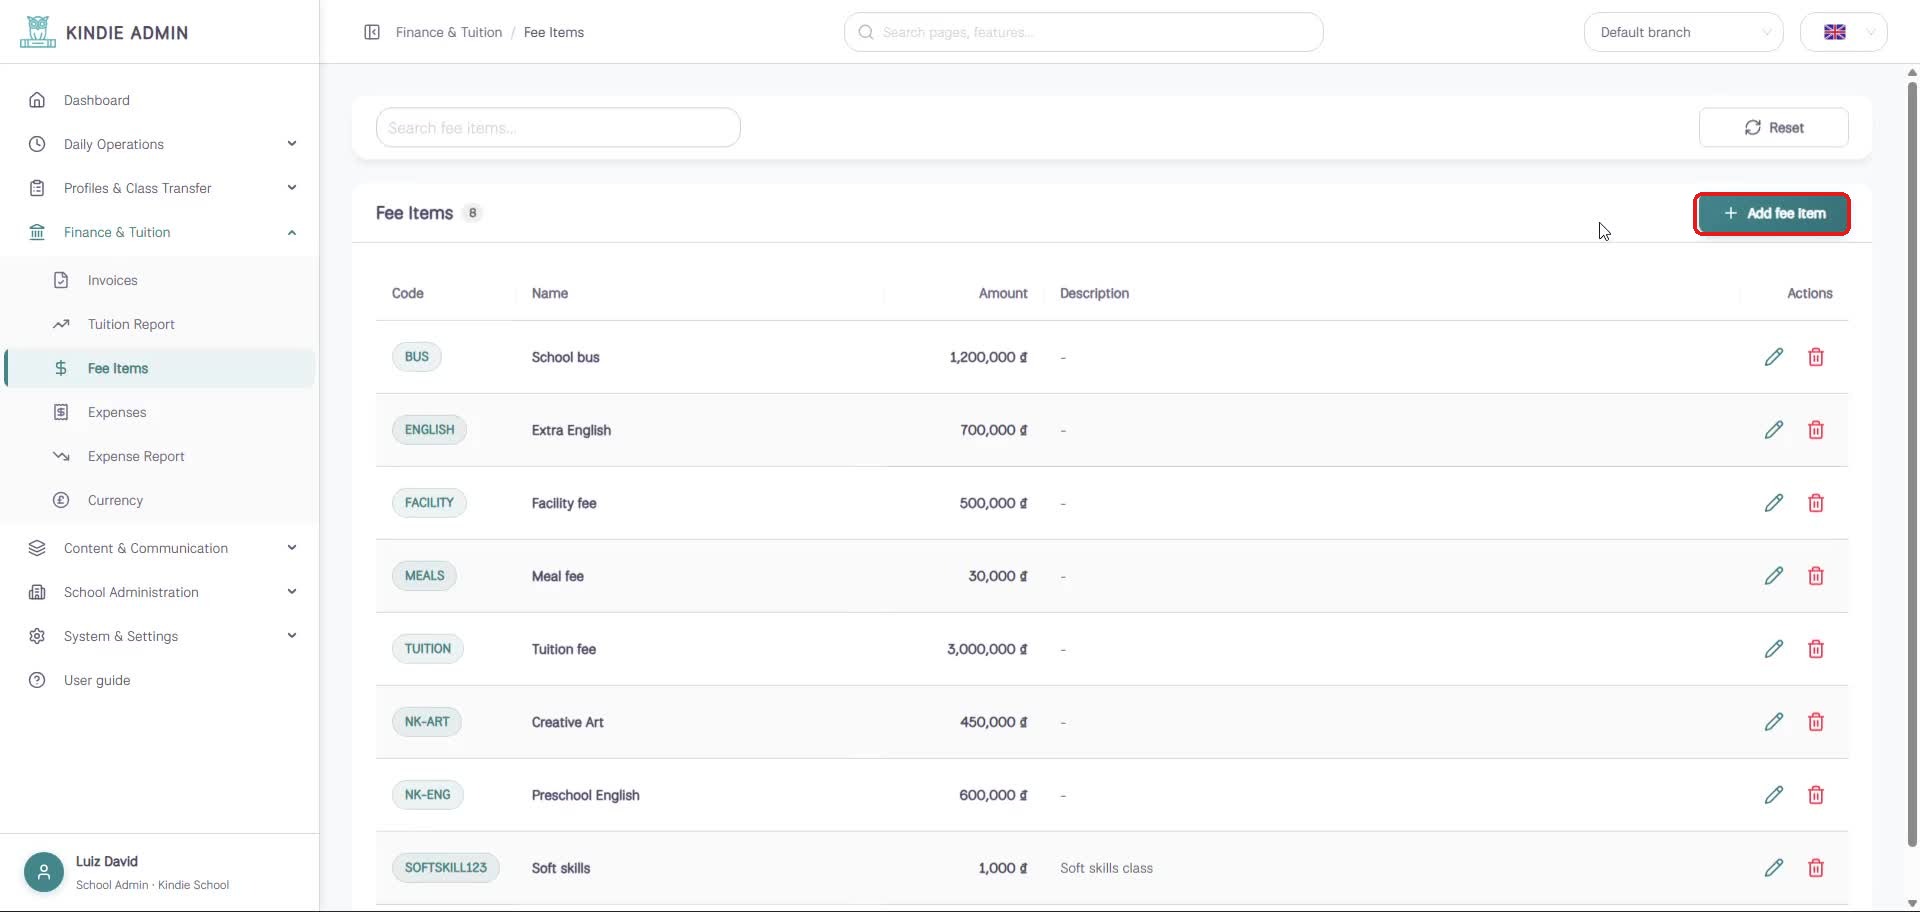Click the edit pencil for School bus
Screen dimensions: 1920x912
coord(1773,357)
